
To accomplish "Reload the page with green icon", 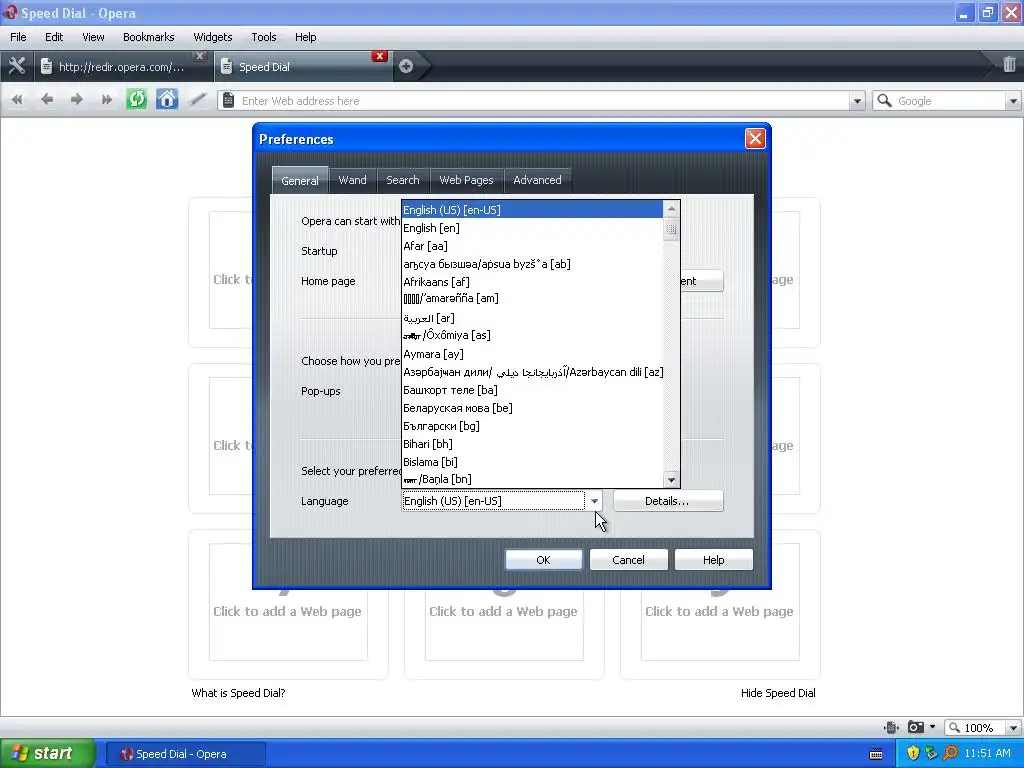I will [x=136, y=99].
